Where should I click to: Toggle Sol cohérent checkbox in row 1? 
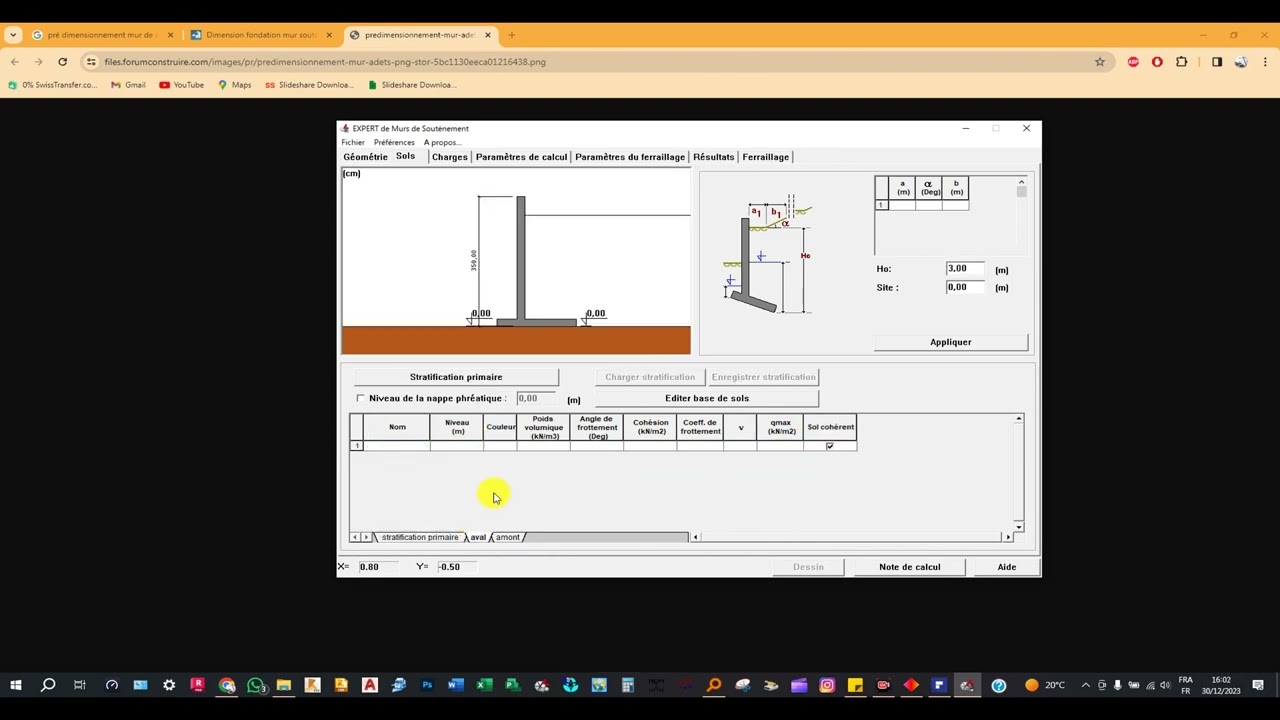tap(829, 446)
